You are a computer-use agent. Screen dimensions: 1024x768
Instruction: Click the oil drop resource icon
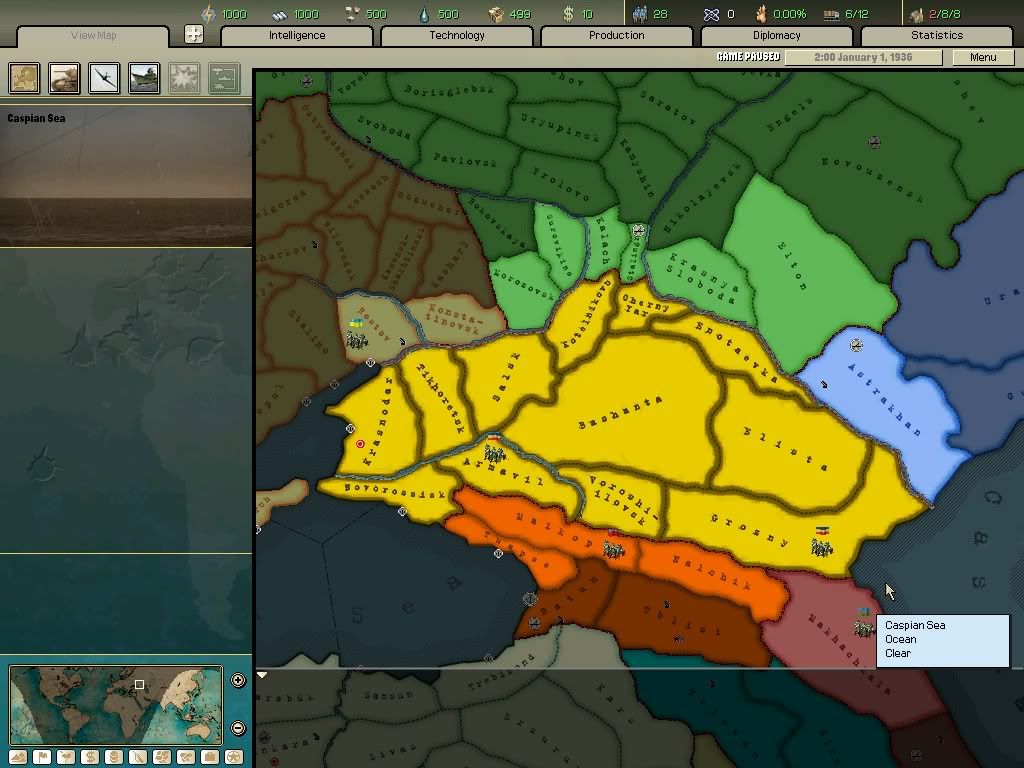[x=424, y=14]
